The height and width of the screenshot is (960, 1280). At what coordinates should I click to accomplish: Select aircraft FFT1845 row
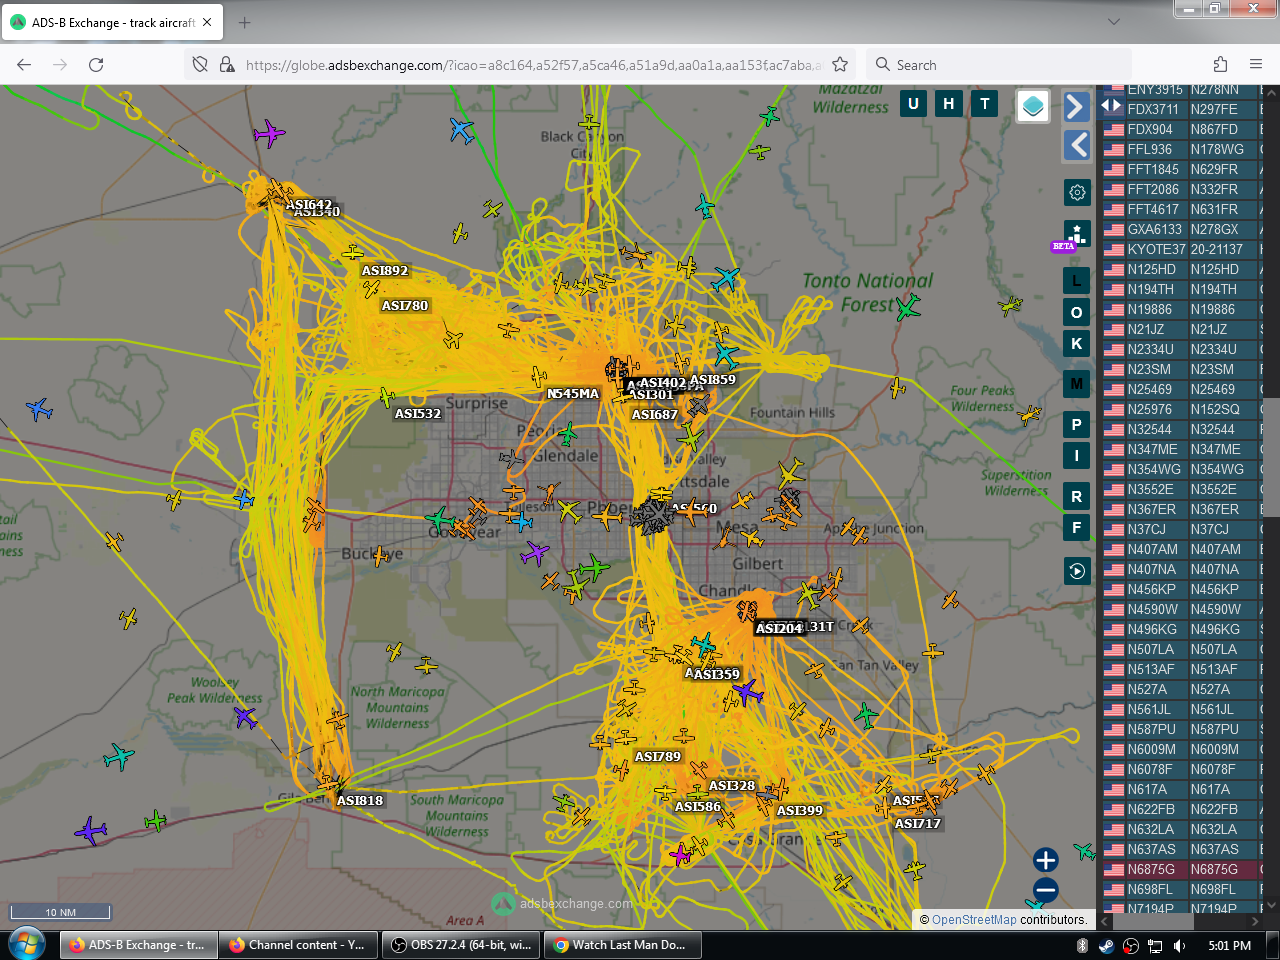[x=1182, y=169]
